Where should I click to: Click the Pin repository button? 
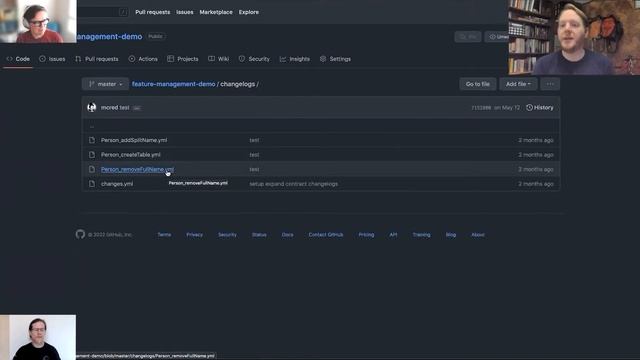468,37
